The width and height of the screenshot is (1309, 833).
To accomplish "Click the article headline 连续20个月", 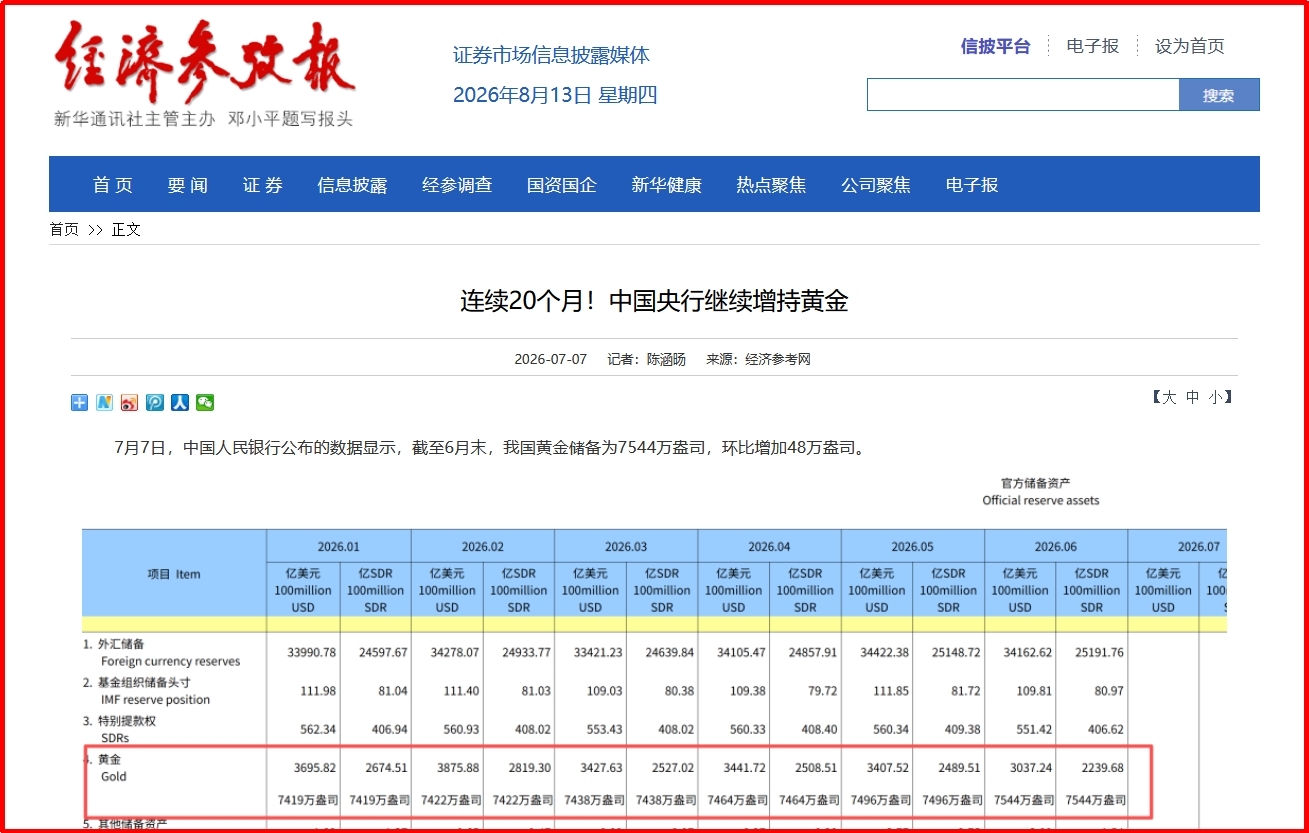I will click(654, 301).
